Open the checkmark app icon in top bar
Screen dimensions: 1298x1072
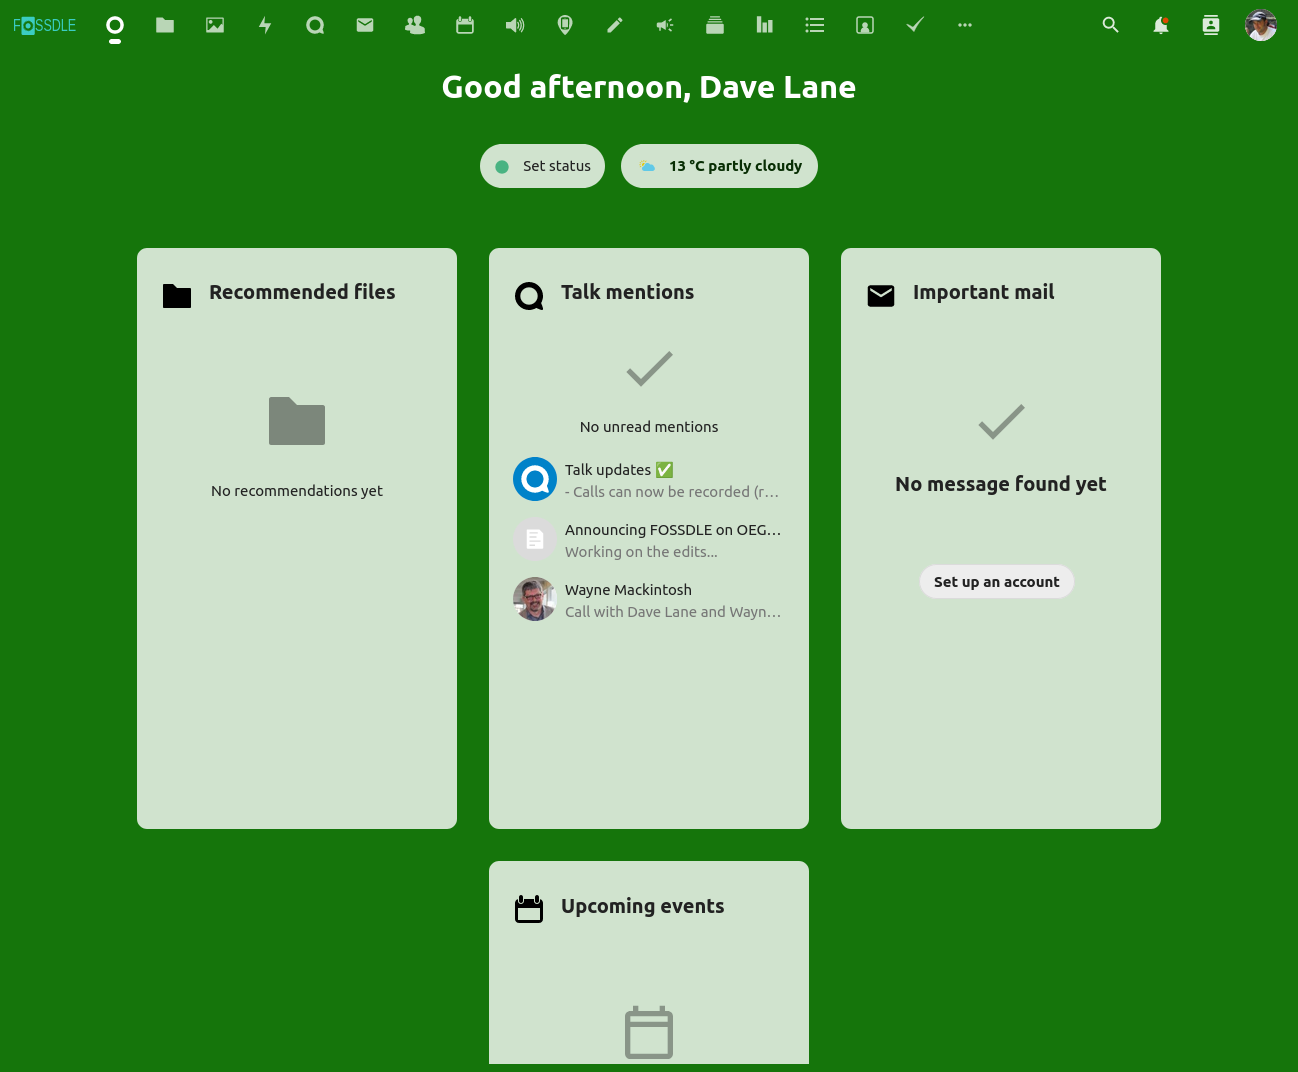pos(915,25)
